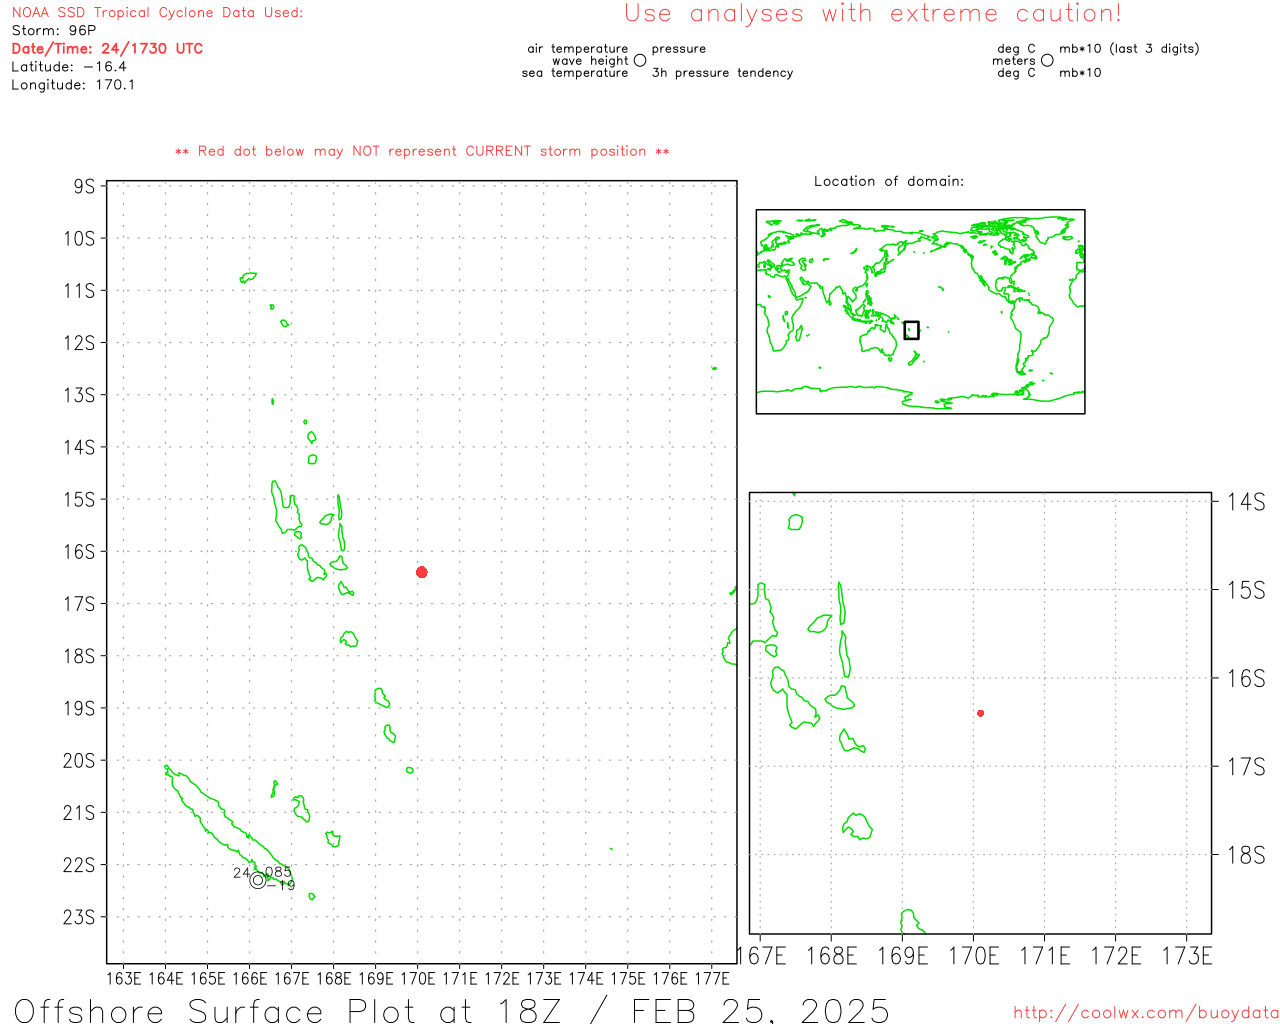Click the '14S' label on zoomed map

pos(1247,502)
